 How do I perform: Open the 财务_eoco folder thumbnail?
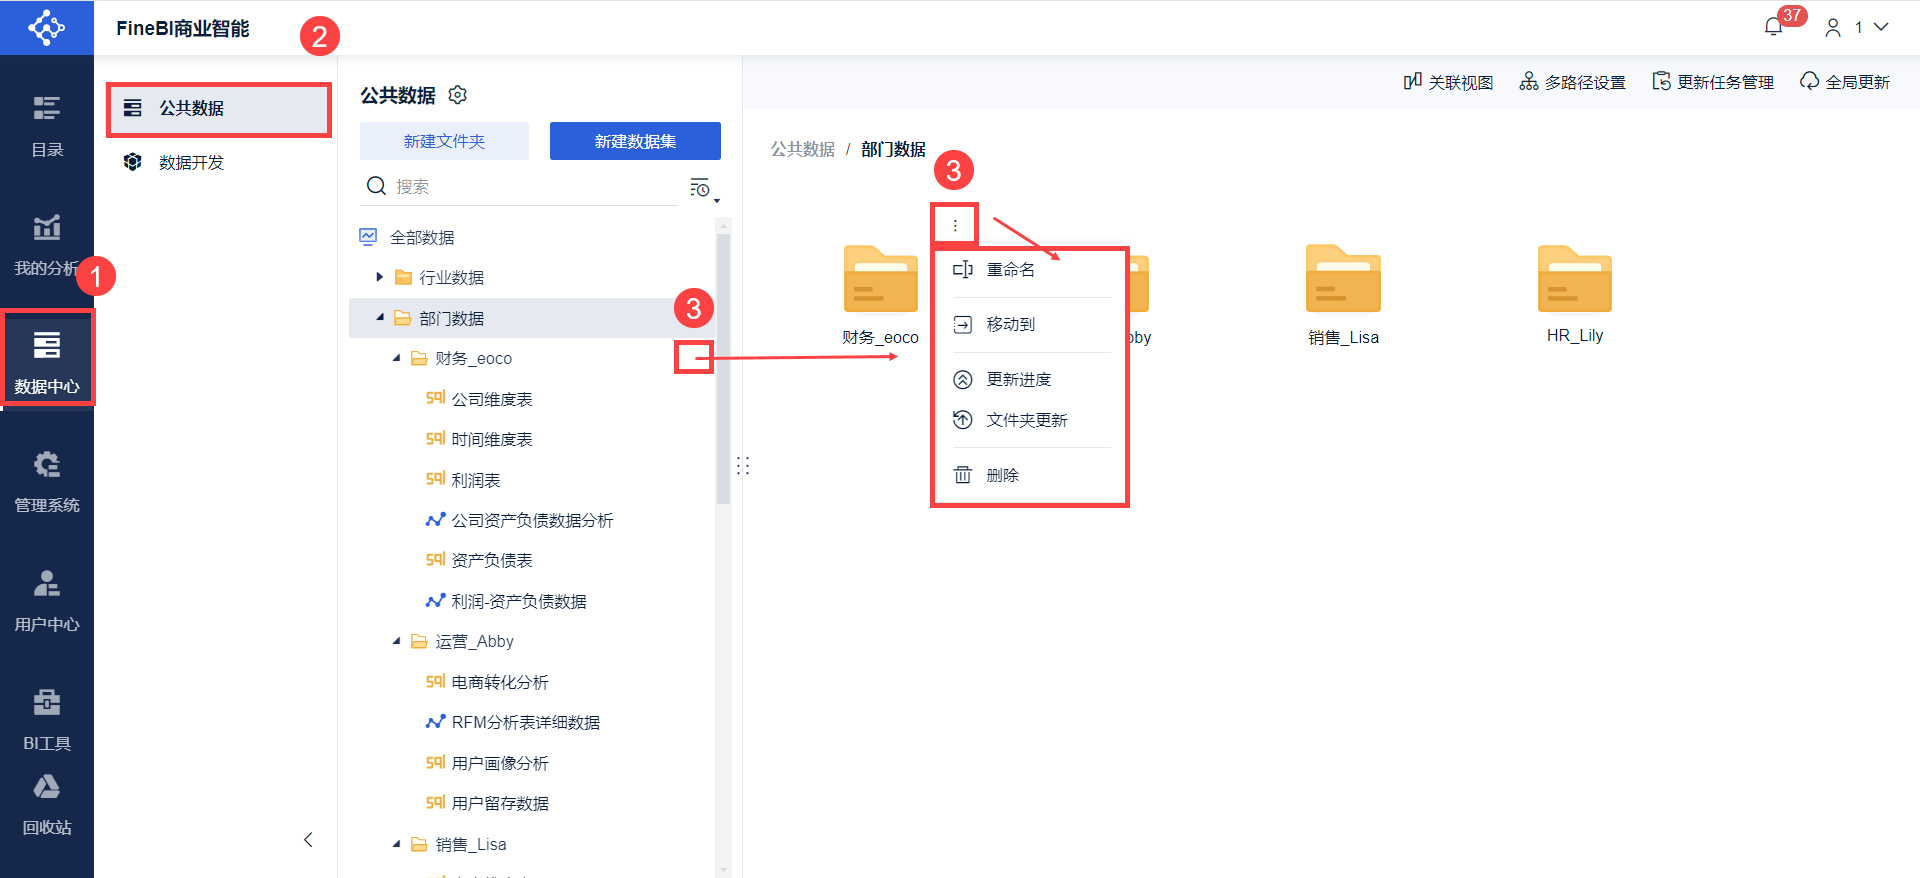880,279
